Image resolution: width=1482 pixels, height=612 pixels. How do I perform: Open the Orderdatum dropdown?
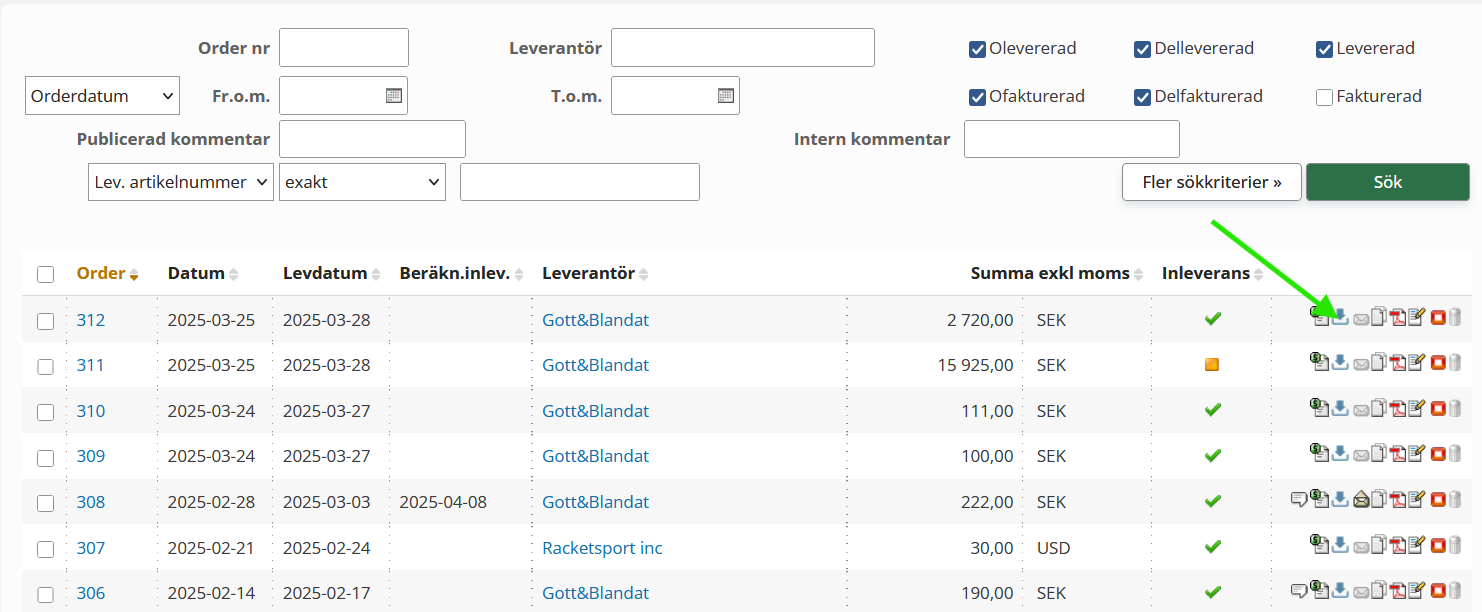coord(102,96)
